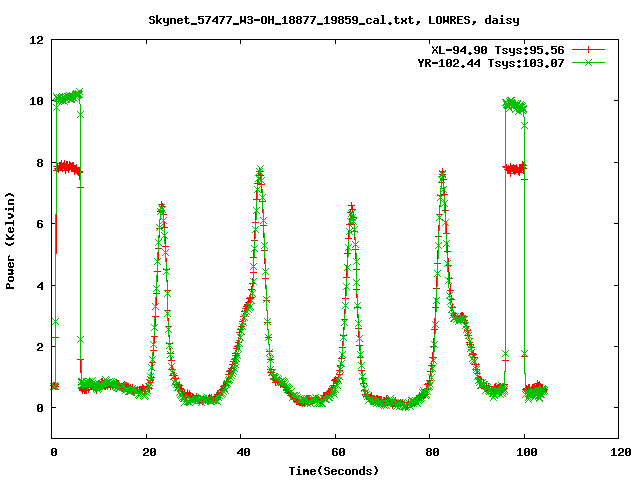Click the red calibration plateau near 8 K at start
640x480 pixels.
68,167
